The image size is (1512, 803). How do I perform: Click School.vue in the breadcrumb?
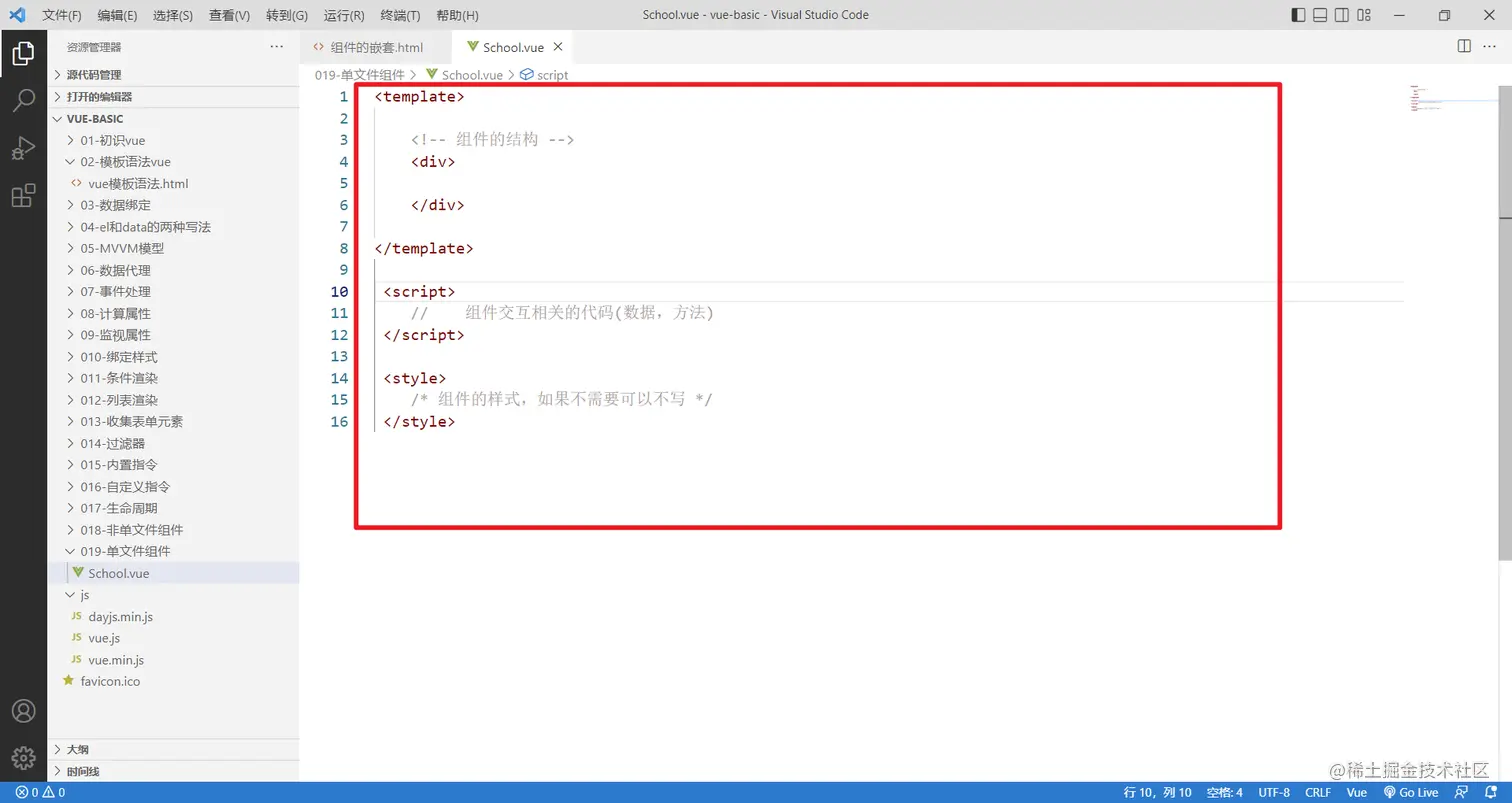point(465,75)
